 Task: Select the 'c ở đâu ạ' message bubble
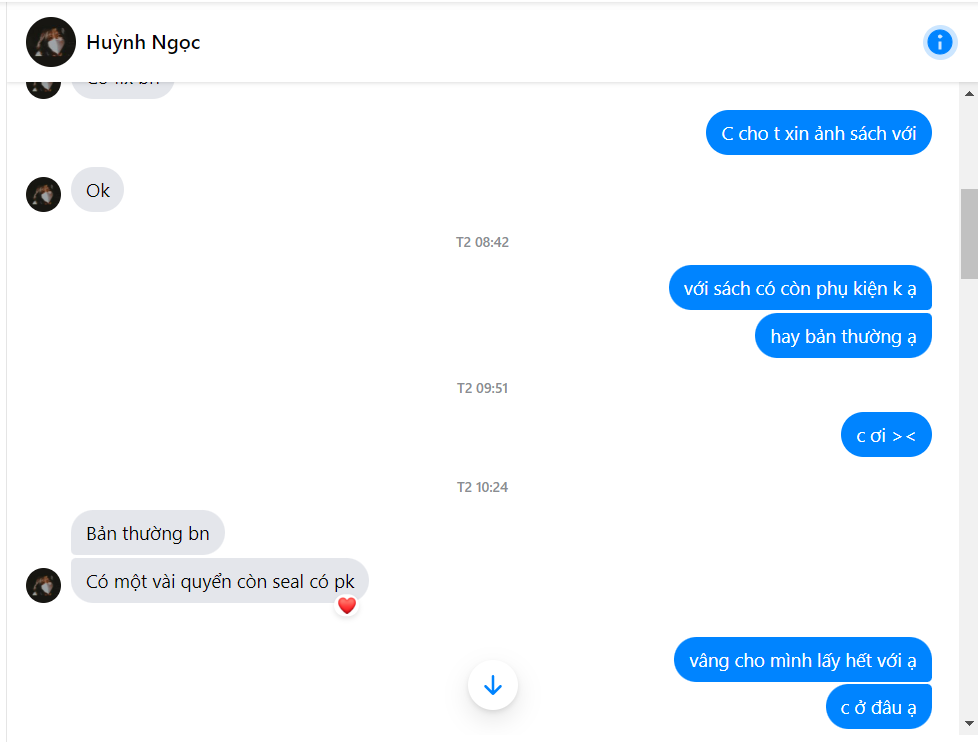coord(878,707)
